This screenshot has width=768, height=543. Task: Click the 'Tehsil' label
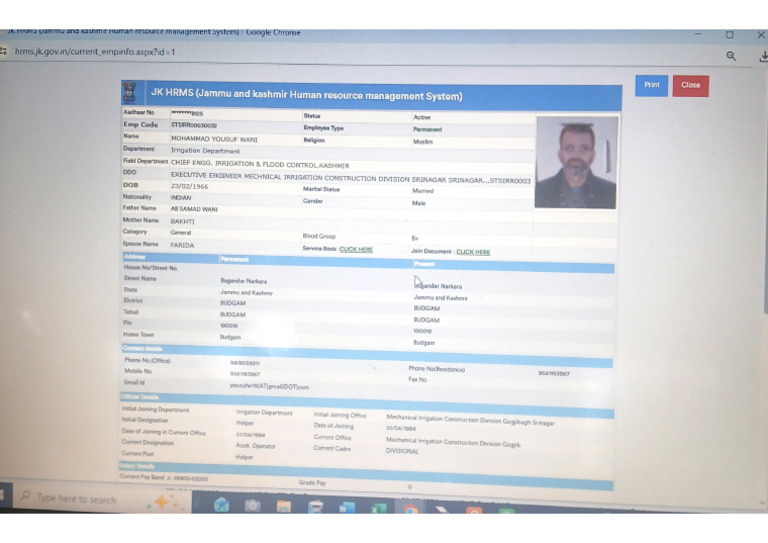click(x=131, y=312)
